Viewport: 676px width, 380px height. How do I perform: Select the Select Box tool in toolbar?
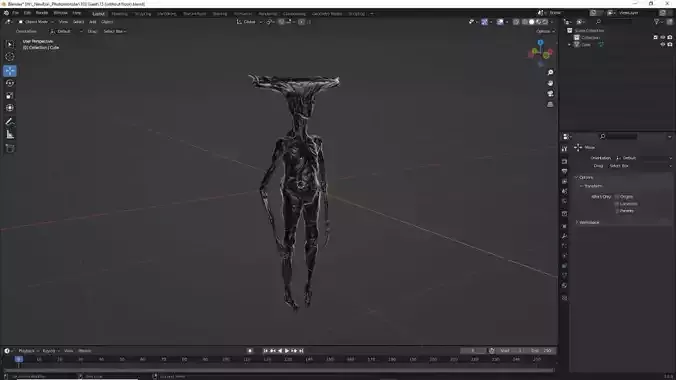[10, 44]
